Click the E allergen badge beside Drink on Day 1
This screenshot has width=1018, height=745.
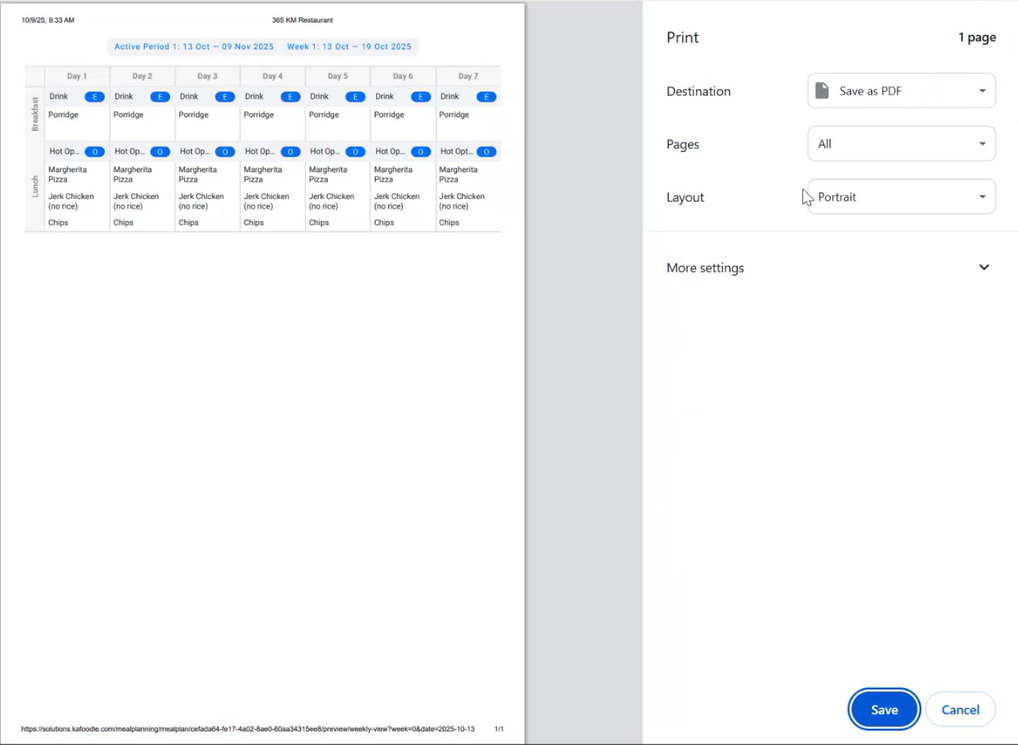coord(95,96)
